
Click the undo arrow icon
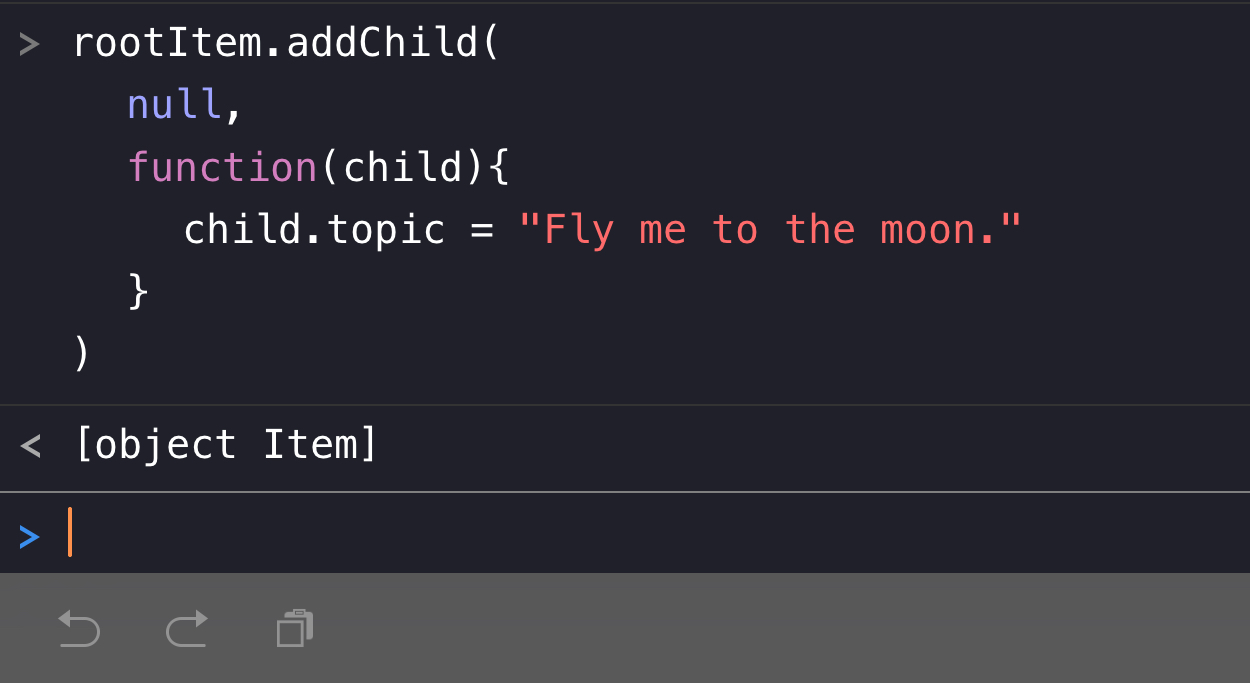[x=79, y=629]
